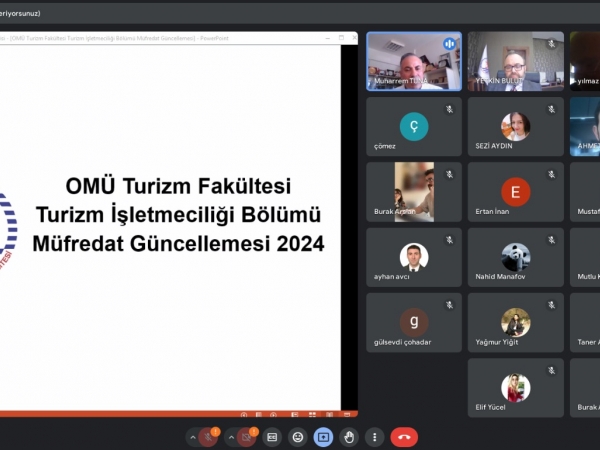Close the shared PowerPoint window
Viewport: 600px width, 450px height.
[x=354, y=38]
